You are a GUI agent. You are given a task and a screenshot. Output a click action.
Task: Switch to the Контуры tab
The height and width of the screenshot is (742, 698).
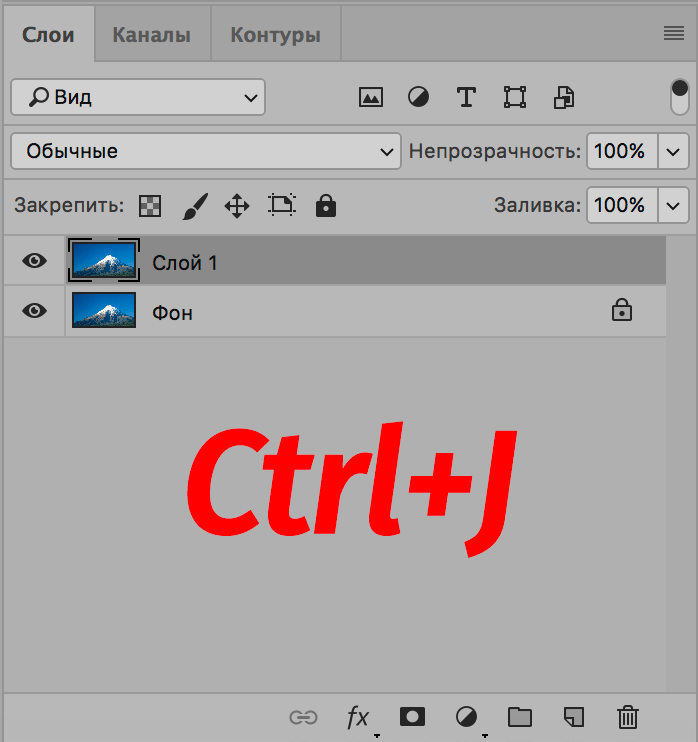275,35
